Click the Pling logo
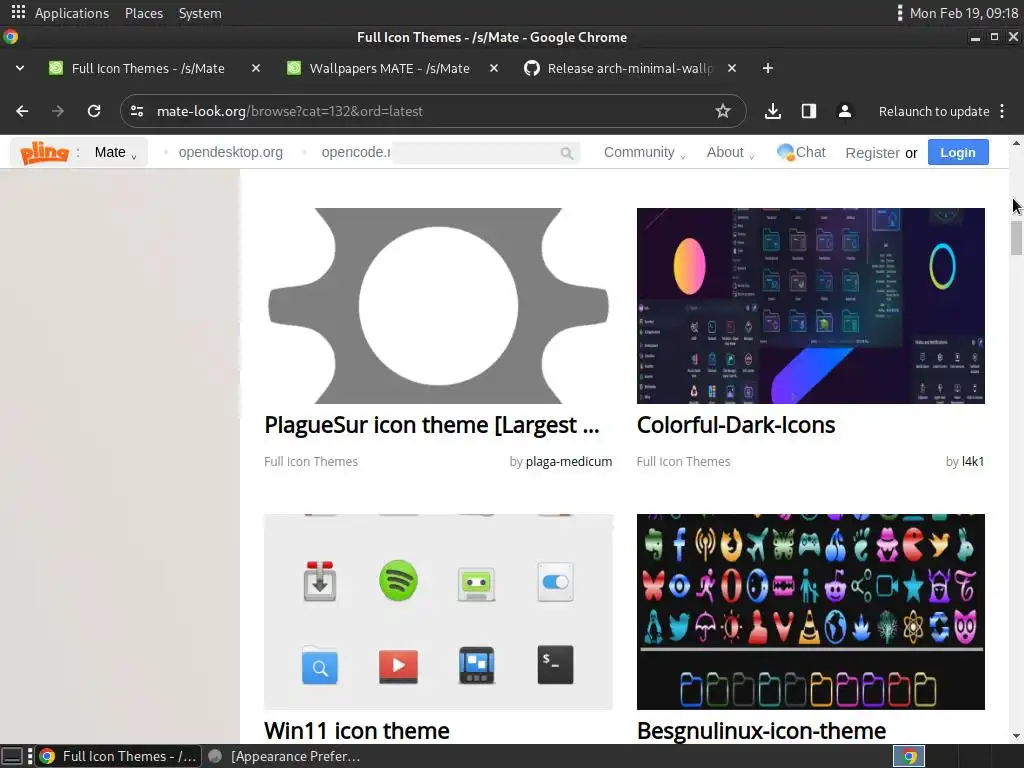Viewport: 1024px width, 768px height. pyautogui.click(x=44, y=153)
